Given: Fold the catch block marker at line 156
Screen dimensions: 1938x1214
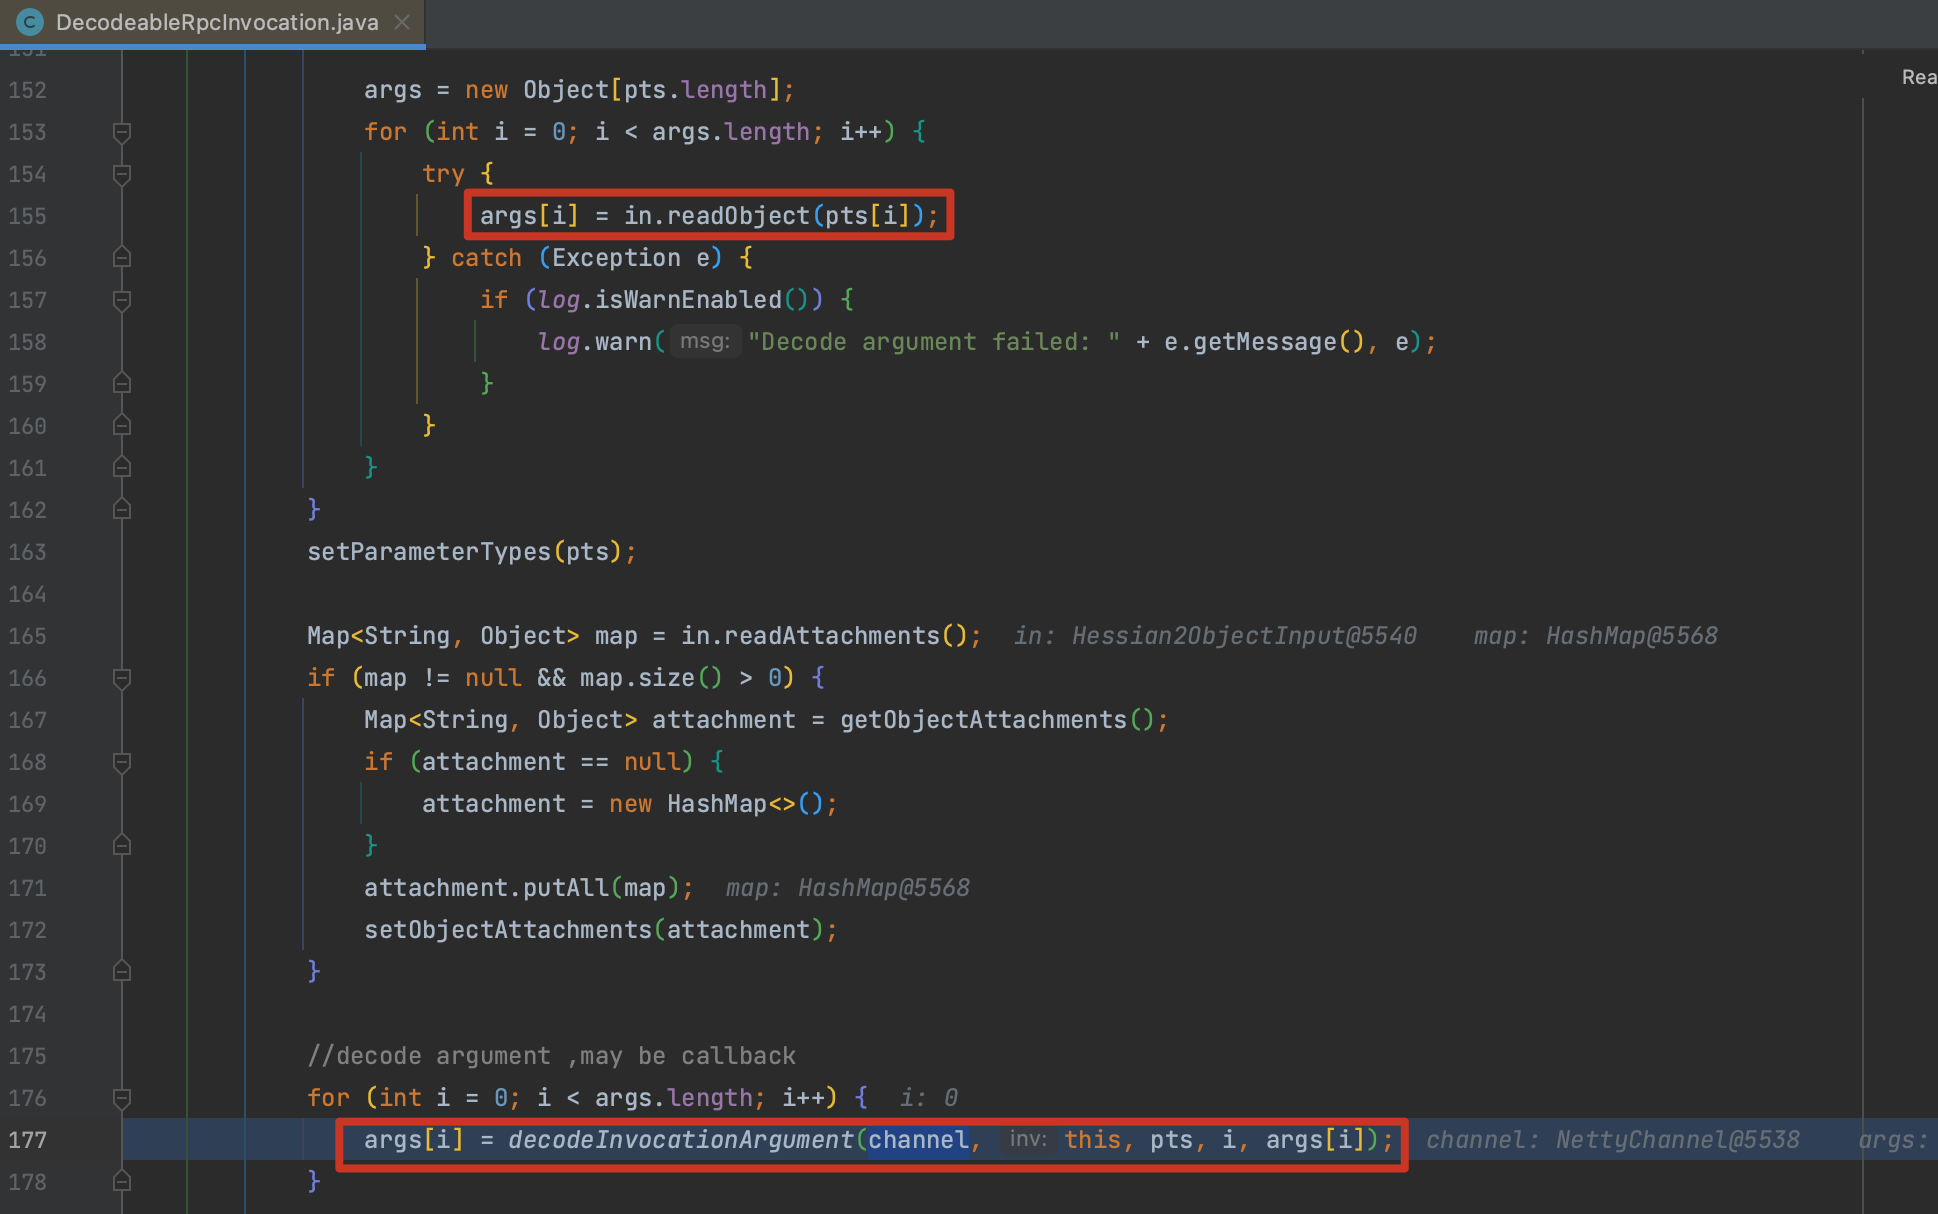Looking at the screenshot, I should pyautogui.click(x=122, y=258).
